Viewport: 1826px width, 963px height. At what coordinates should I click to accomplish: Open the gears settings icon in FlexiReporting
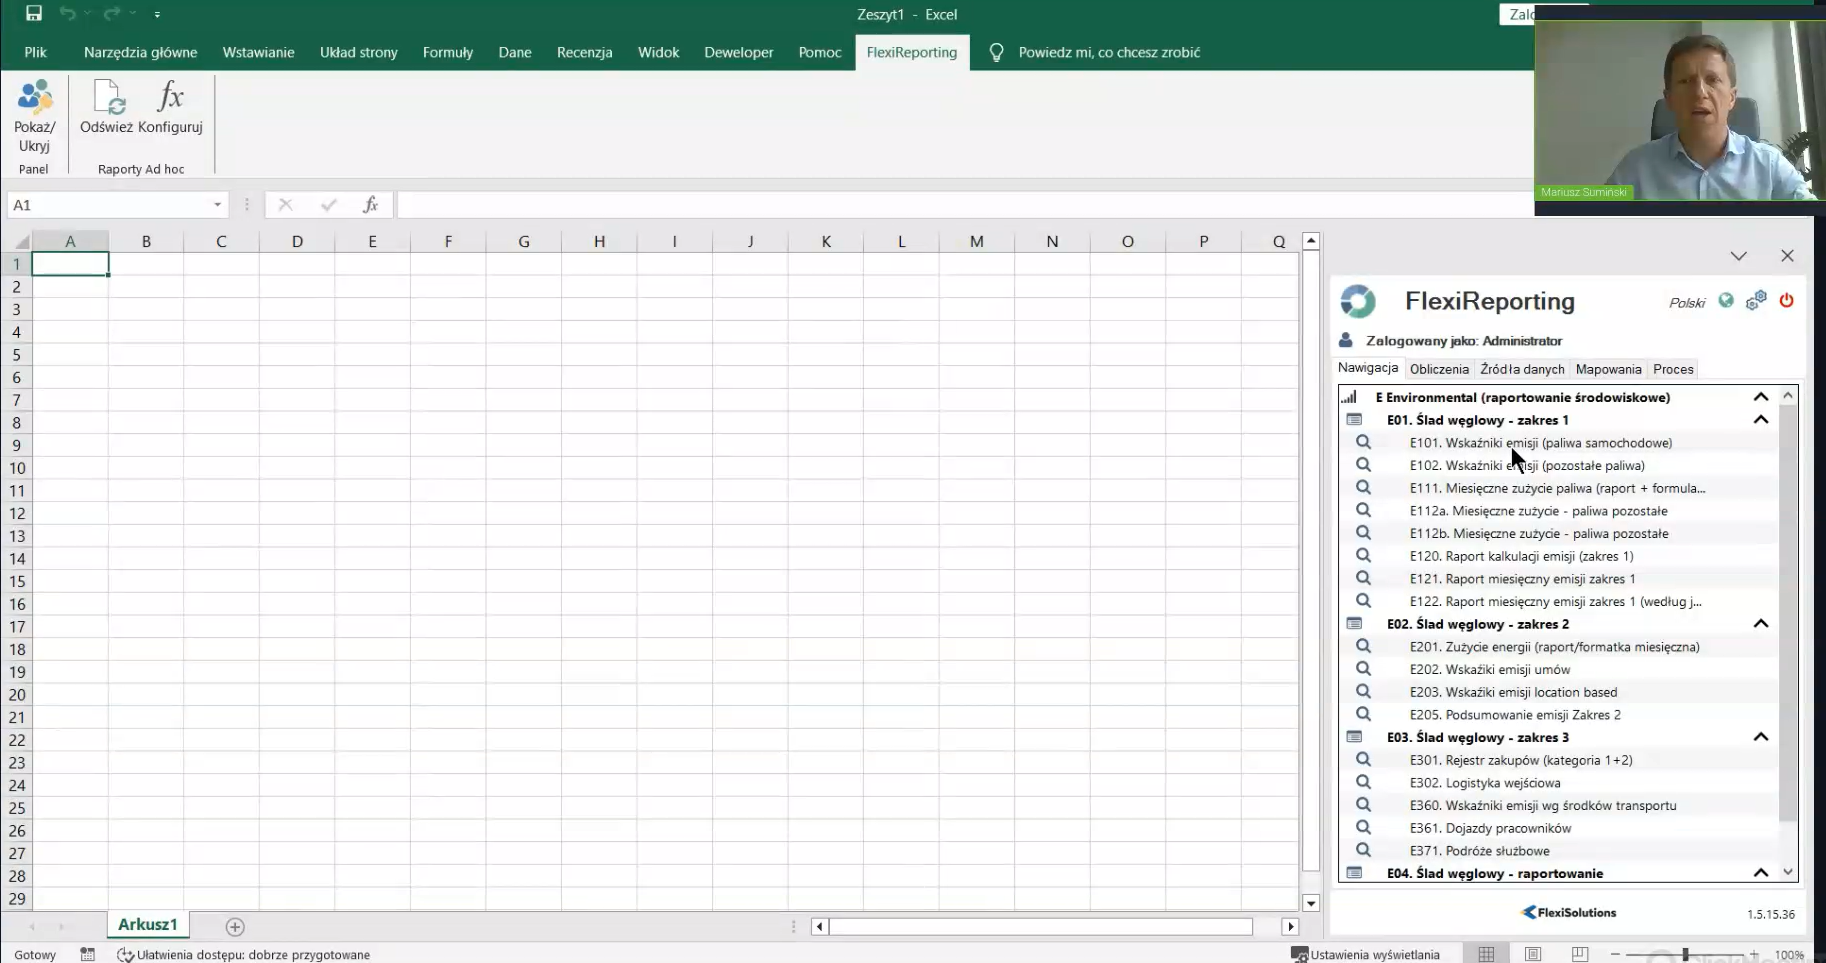point(1756,301)
